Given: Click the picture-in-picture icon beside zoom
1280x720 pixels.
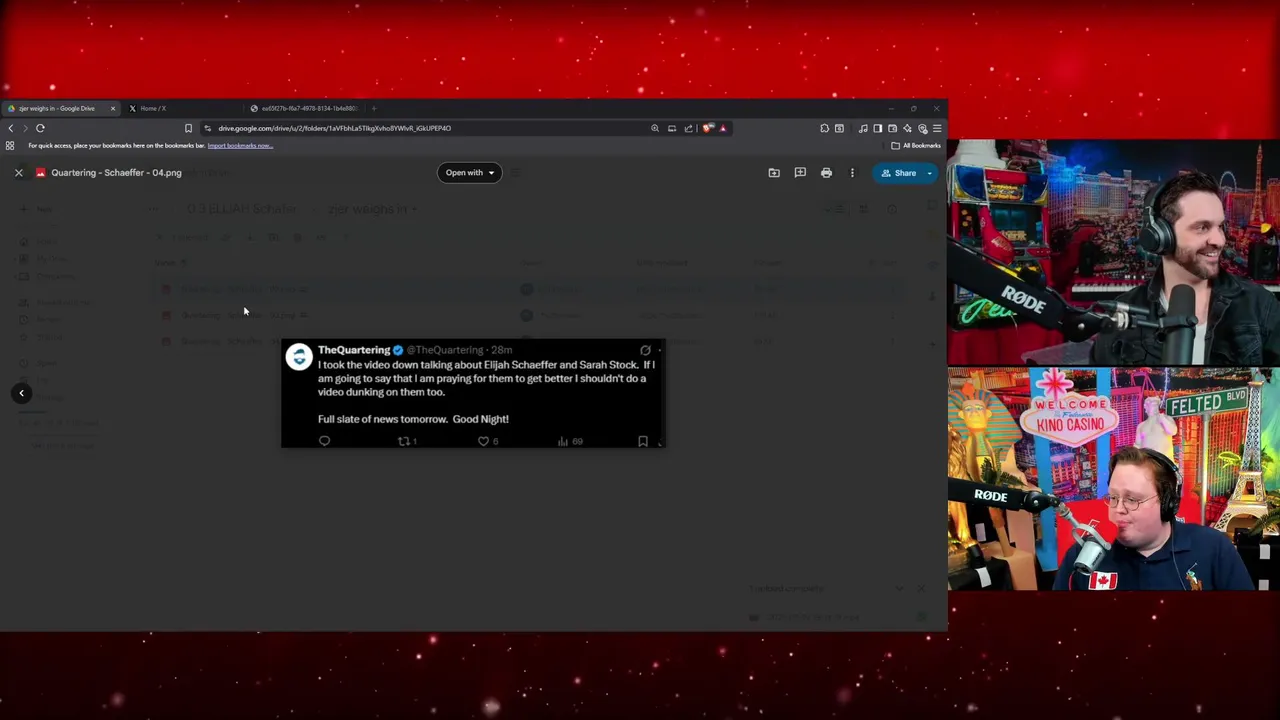Looking at the screenshot, I should (672, 128).
